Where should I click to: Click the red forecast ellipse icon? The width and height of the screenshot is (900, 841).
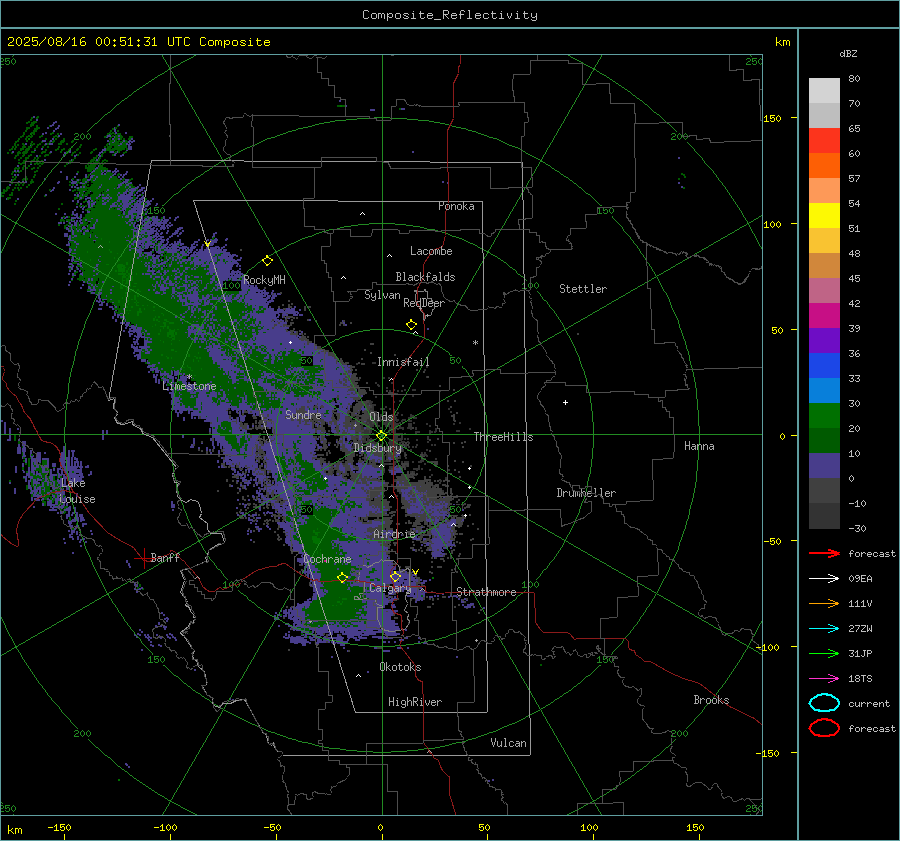(824, 728)
